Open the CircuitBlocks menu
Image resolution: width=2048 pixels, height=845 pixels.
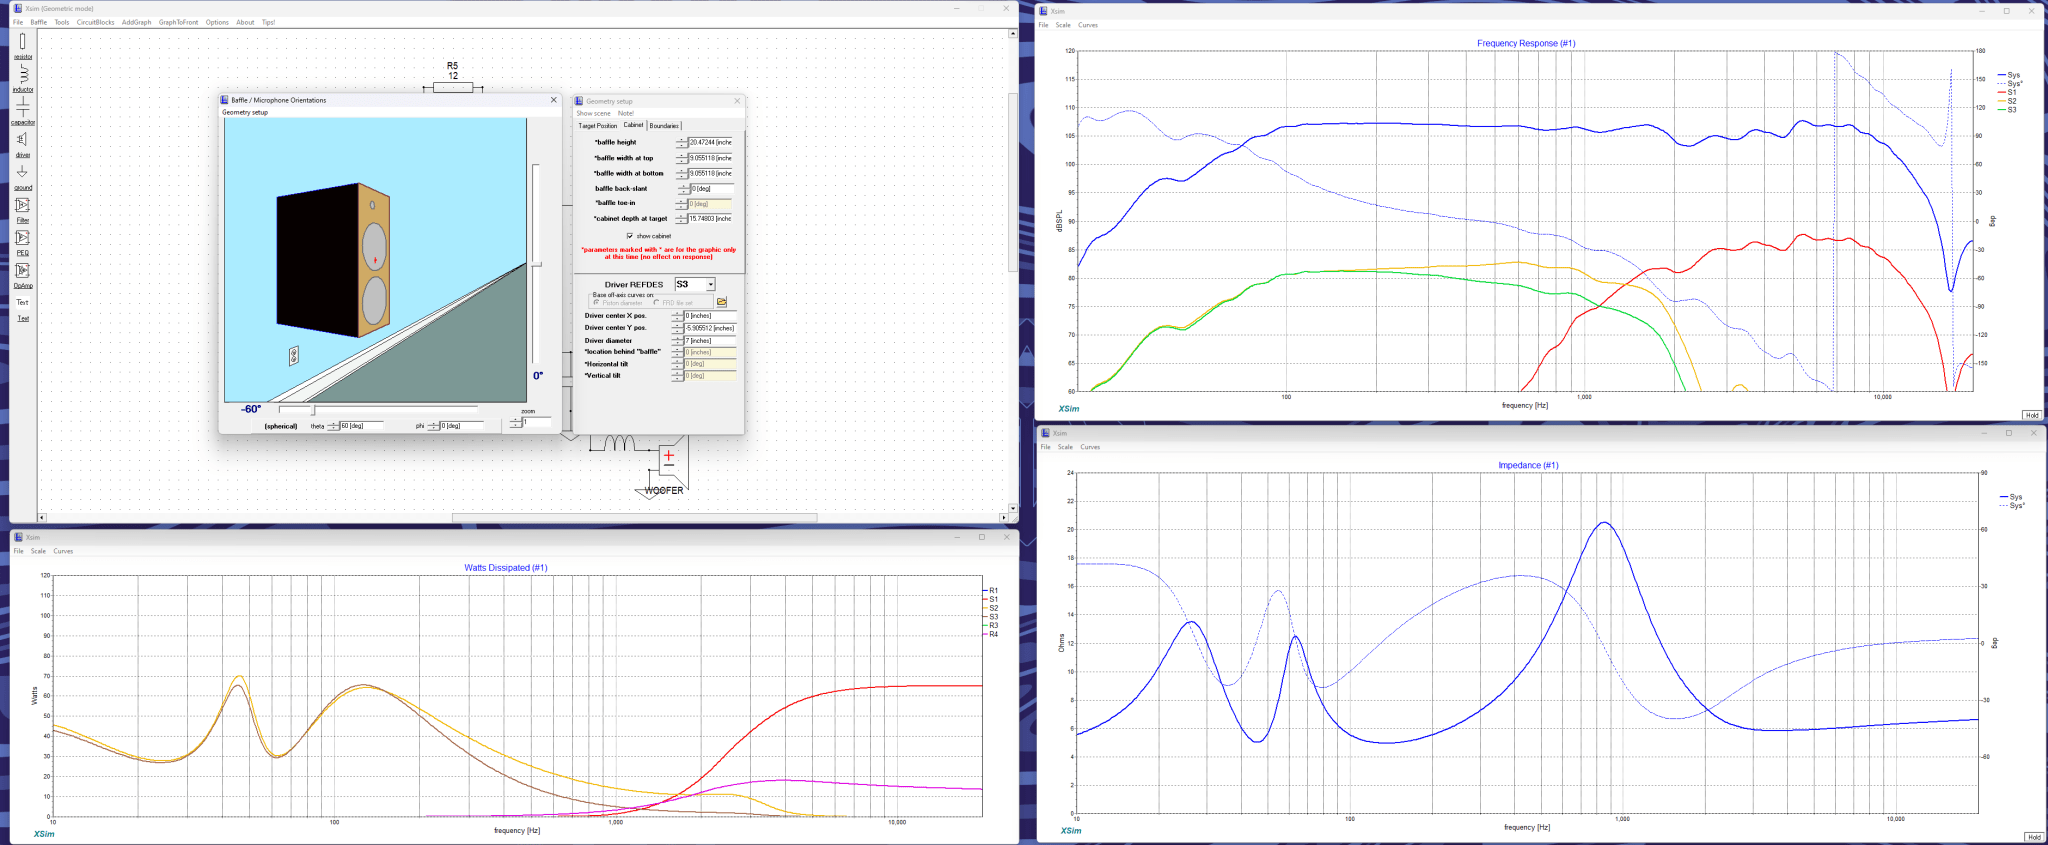coord(96,22)
